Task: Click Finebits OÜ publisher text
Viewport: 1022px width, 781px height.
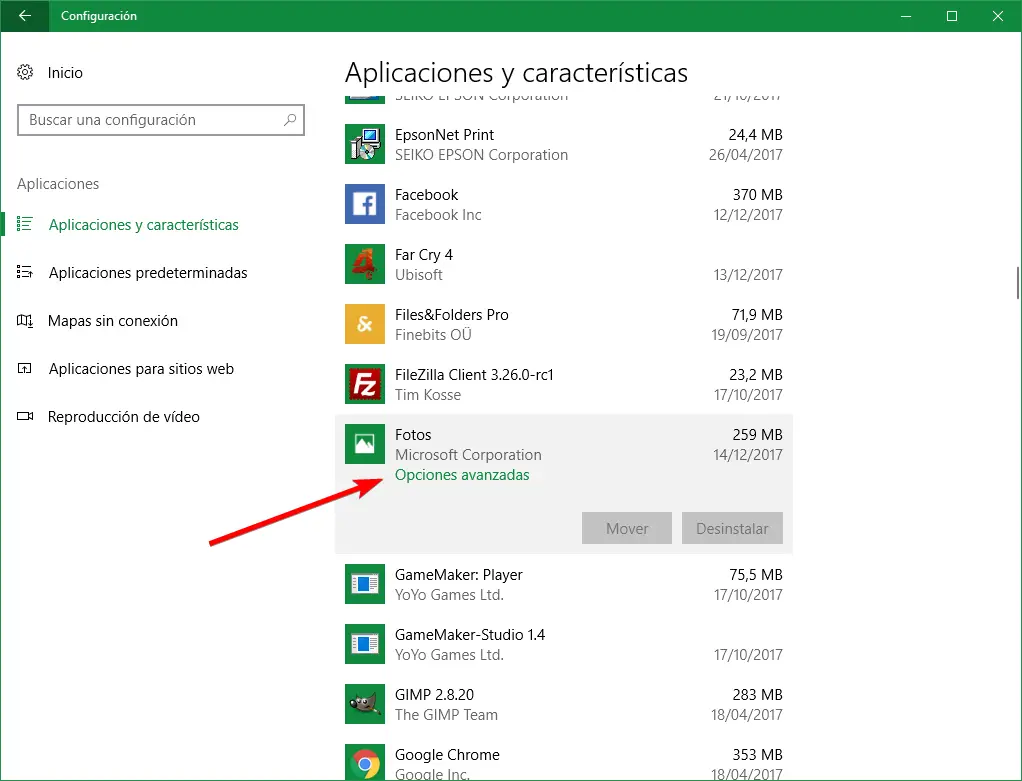Action: [433, 335]
